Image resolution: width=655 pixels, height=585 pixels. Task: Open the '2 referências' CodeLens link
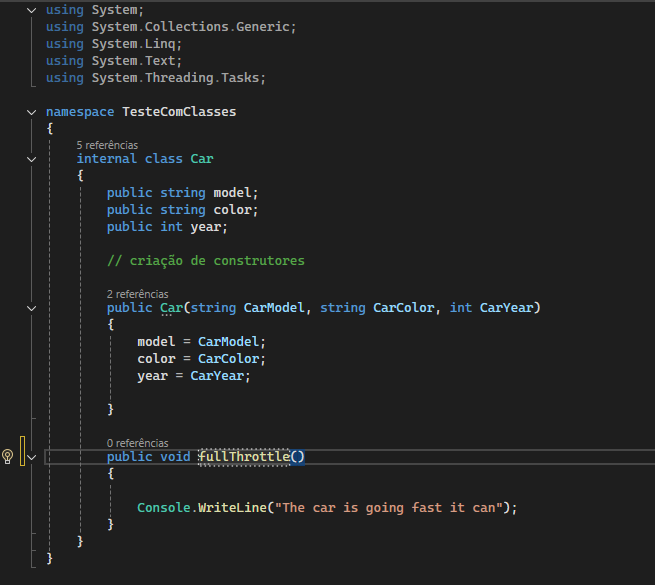(137, 294)
